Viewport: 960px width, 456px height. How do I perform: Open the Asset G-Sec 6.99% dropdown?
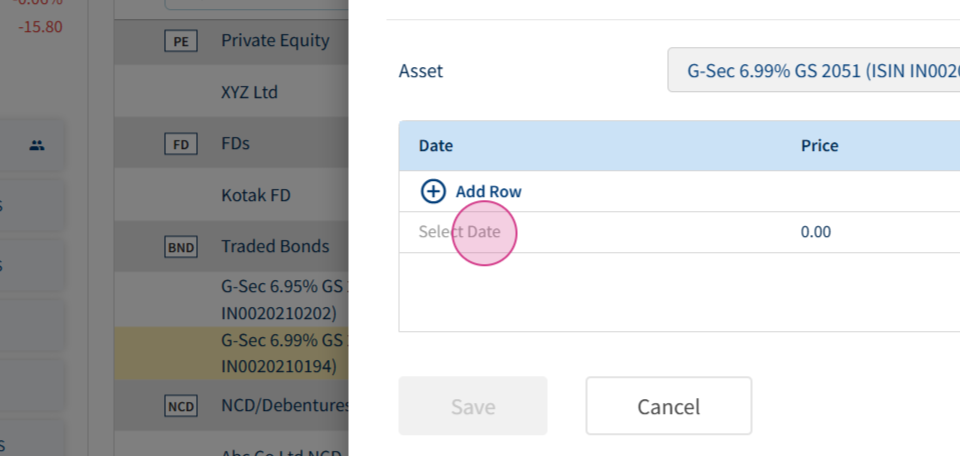pyautogui.click(x=814, y=70)
